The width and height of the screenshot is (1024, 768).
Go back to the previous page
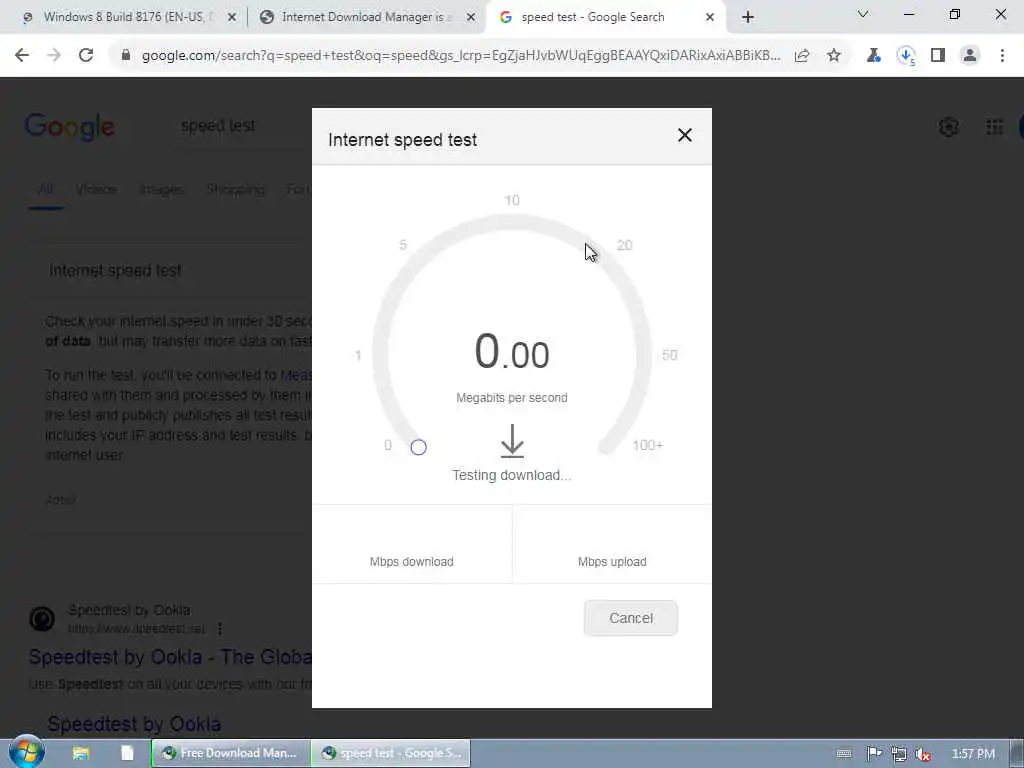point(22,56)
